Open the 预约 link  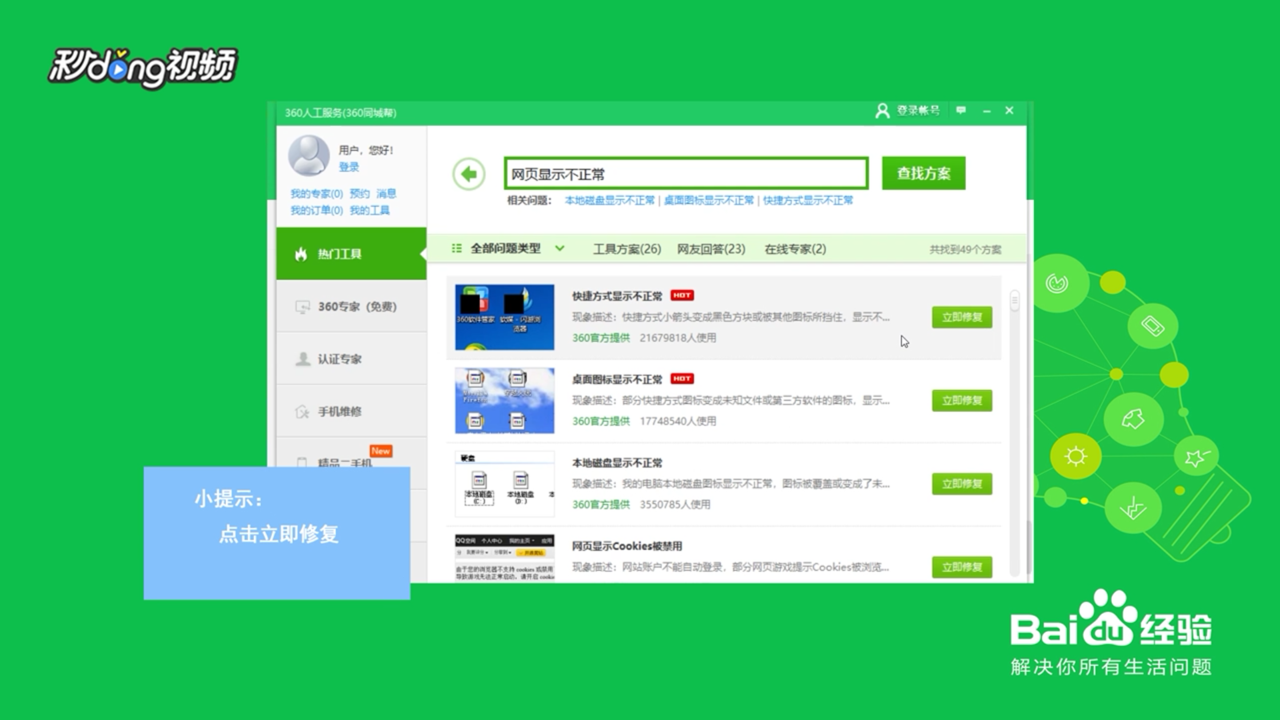pos(359,194)
